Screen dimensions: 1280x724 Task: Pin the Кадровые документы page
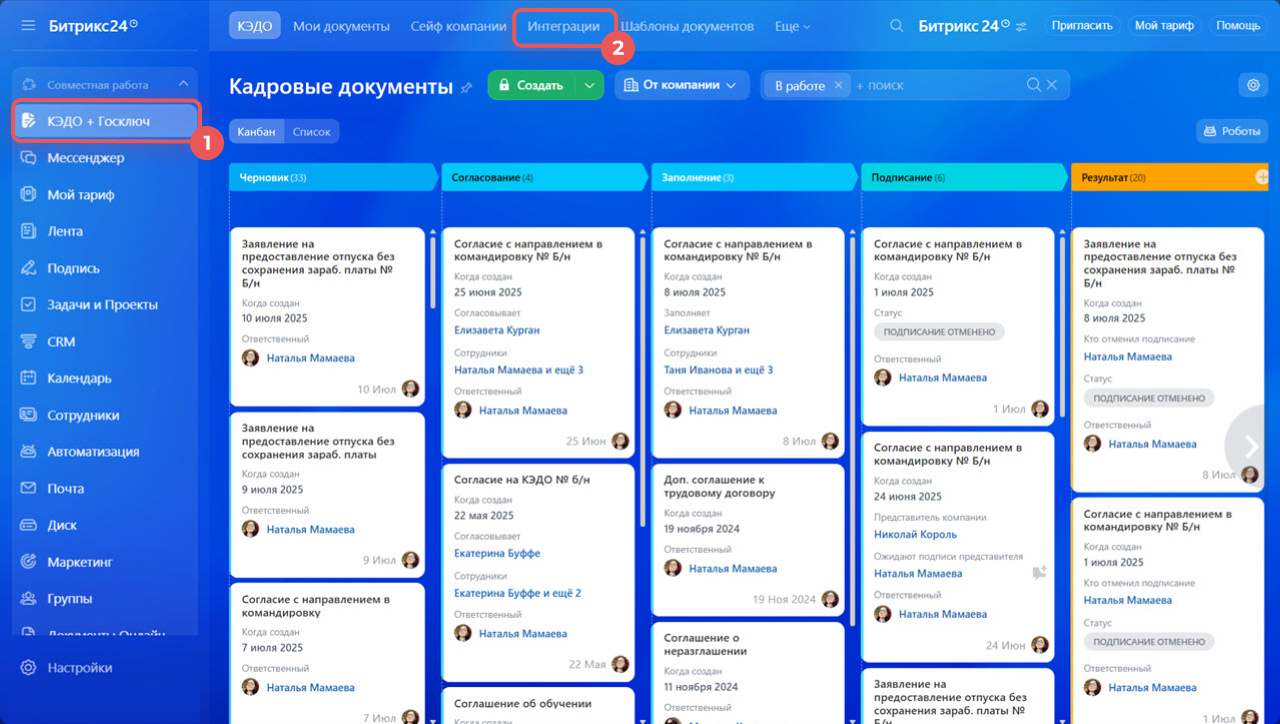click(x=466, y=88)
